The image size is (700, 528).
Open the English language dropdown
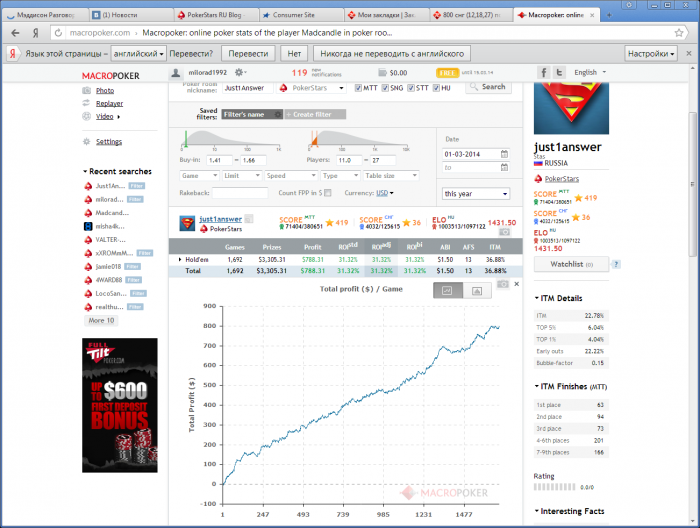(590, 72)
